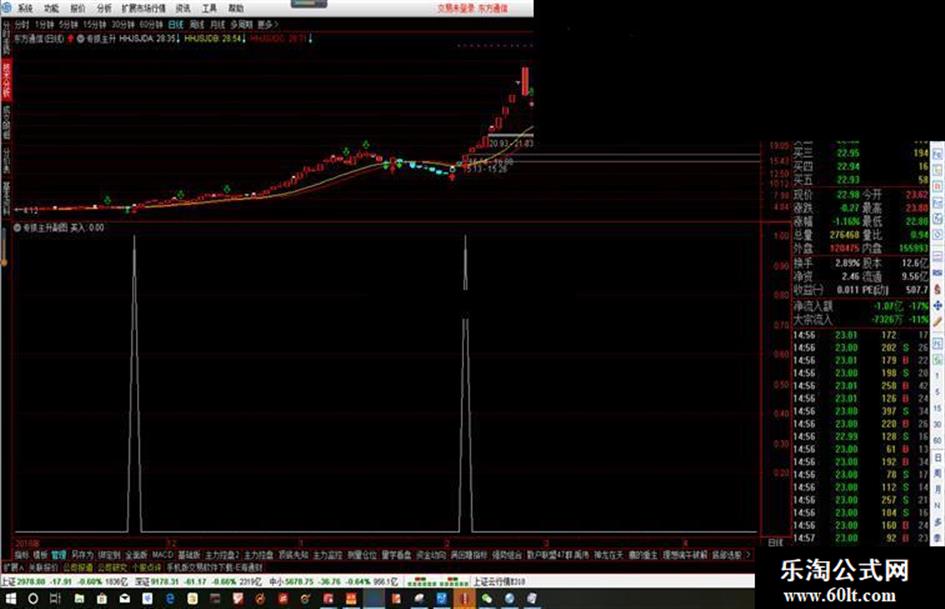The width and height of the screenshot is (945, 609).
Task: Switch chart to 30分钟 period
Action: [123, 25]
